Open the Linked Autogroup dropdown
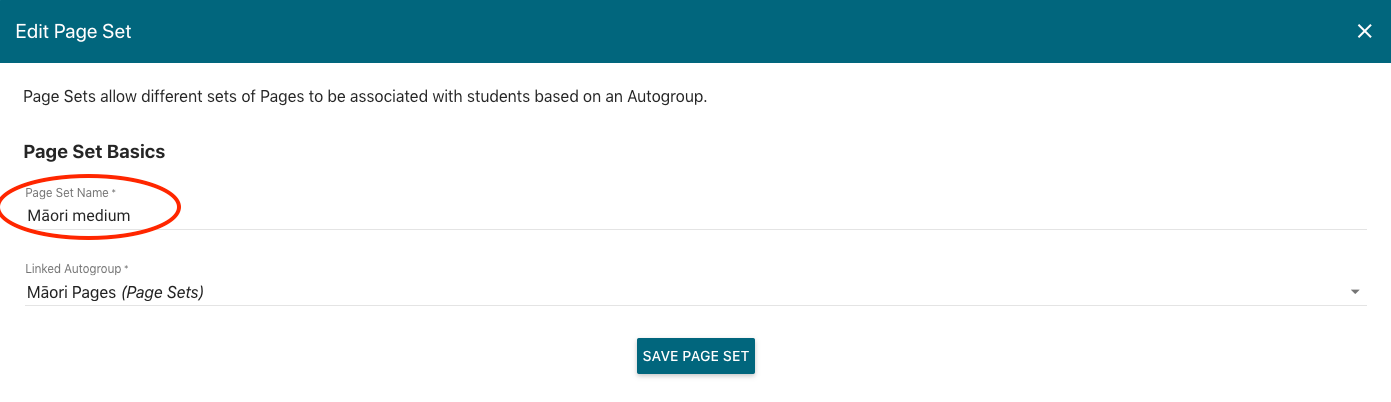 tap(695, 292)
